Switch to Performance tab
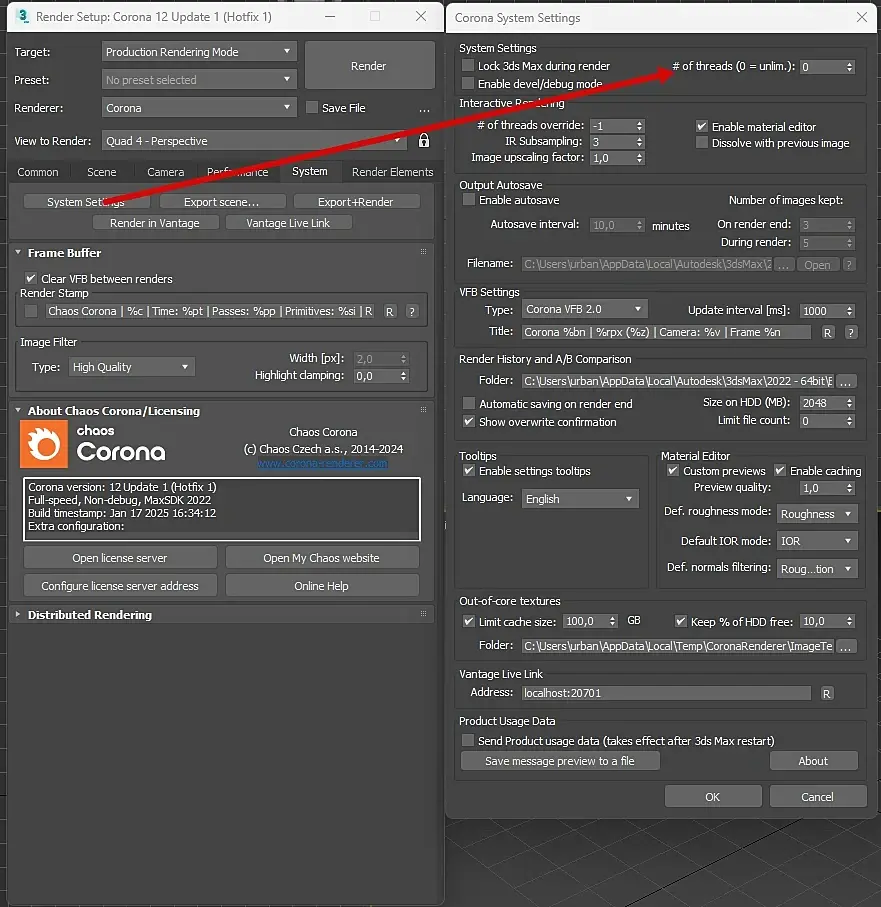The width and height of the screenshot is (881, 907). point(238,172)
